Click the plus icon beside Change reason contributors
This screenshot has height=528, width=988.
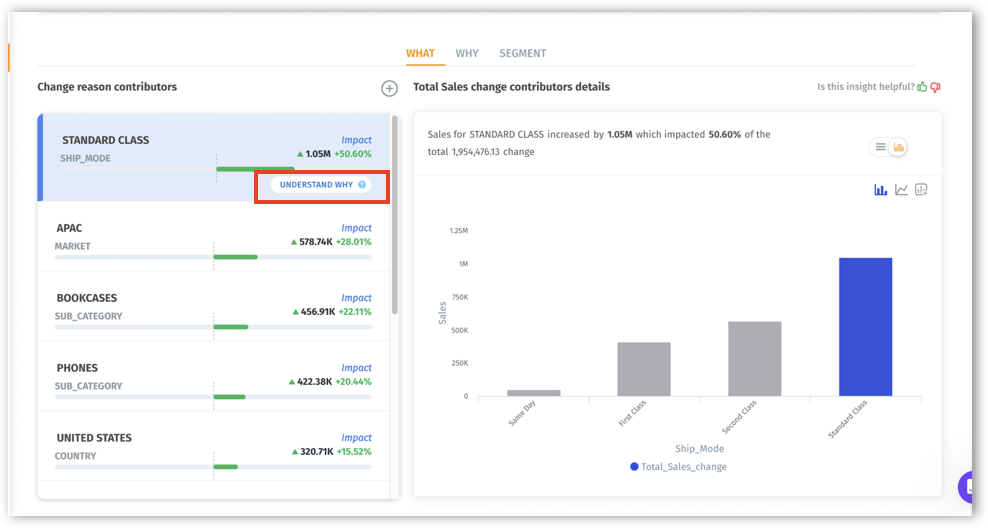[389, 88]
